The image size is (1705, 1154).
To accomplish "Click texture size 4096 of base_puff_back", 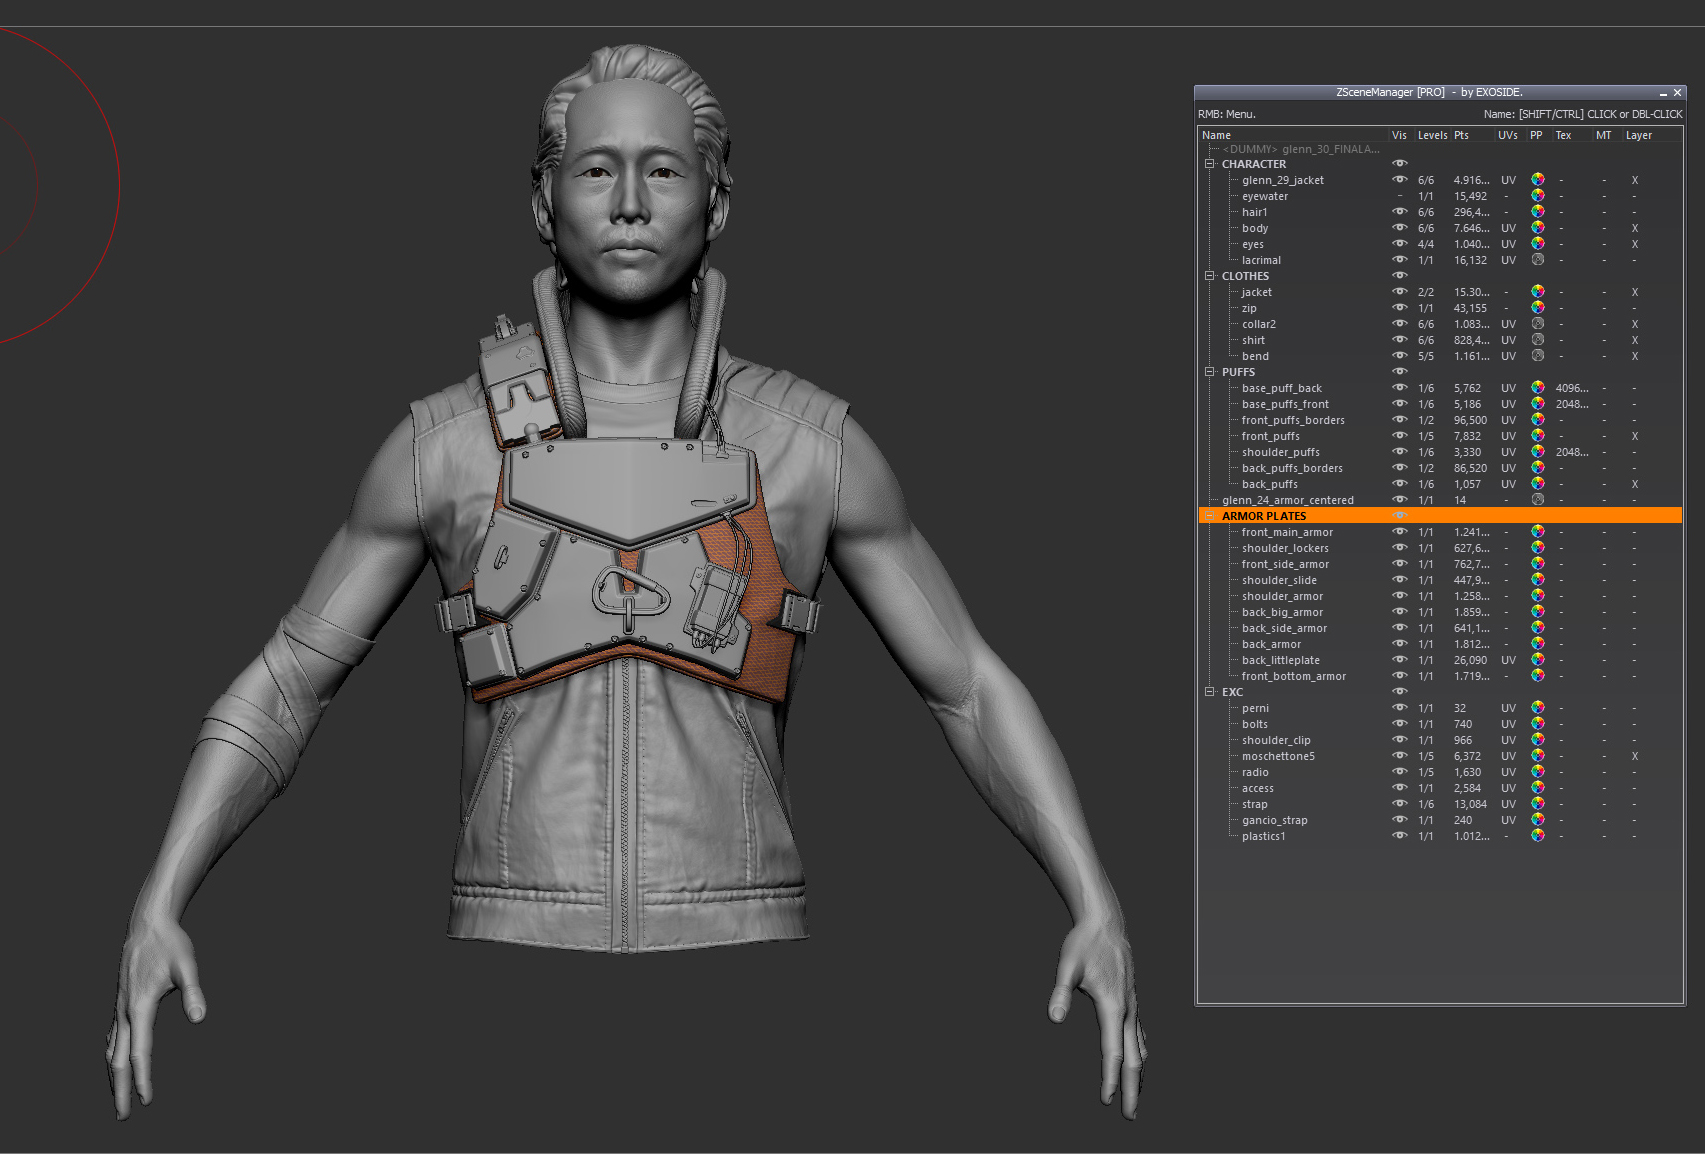I will point(1572,388).
